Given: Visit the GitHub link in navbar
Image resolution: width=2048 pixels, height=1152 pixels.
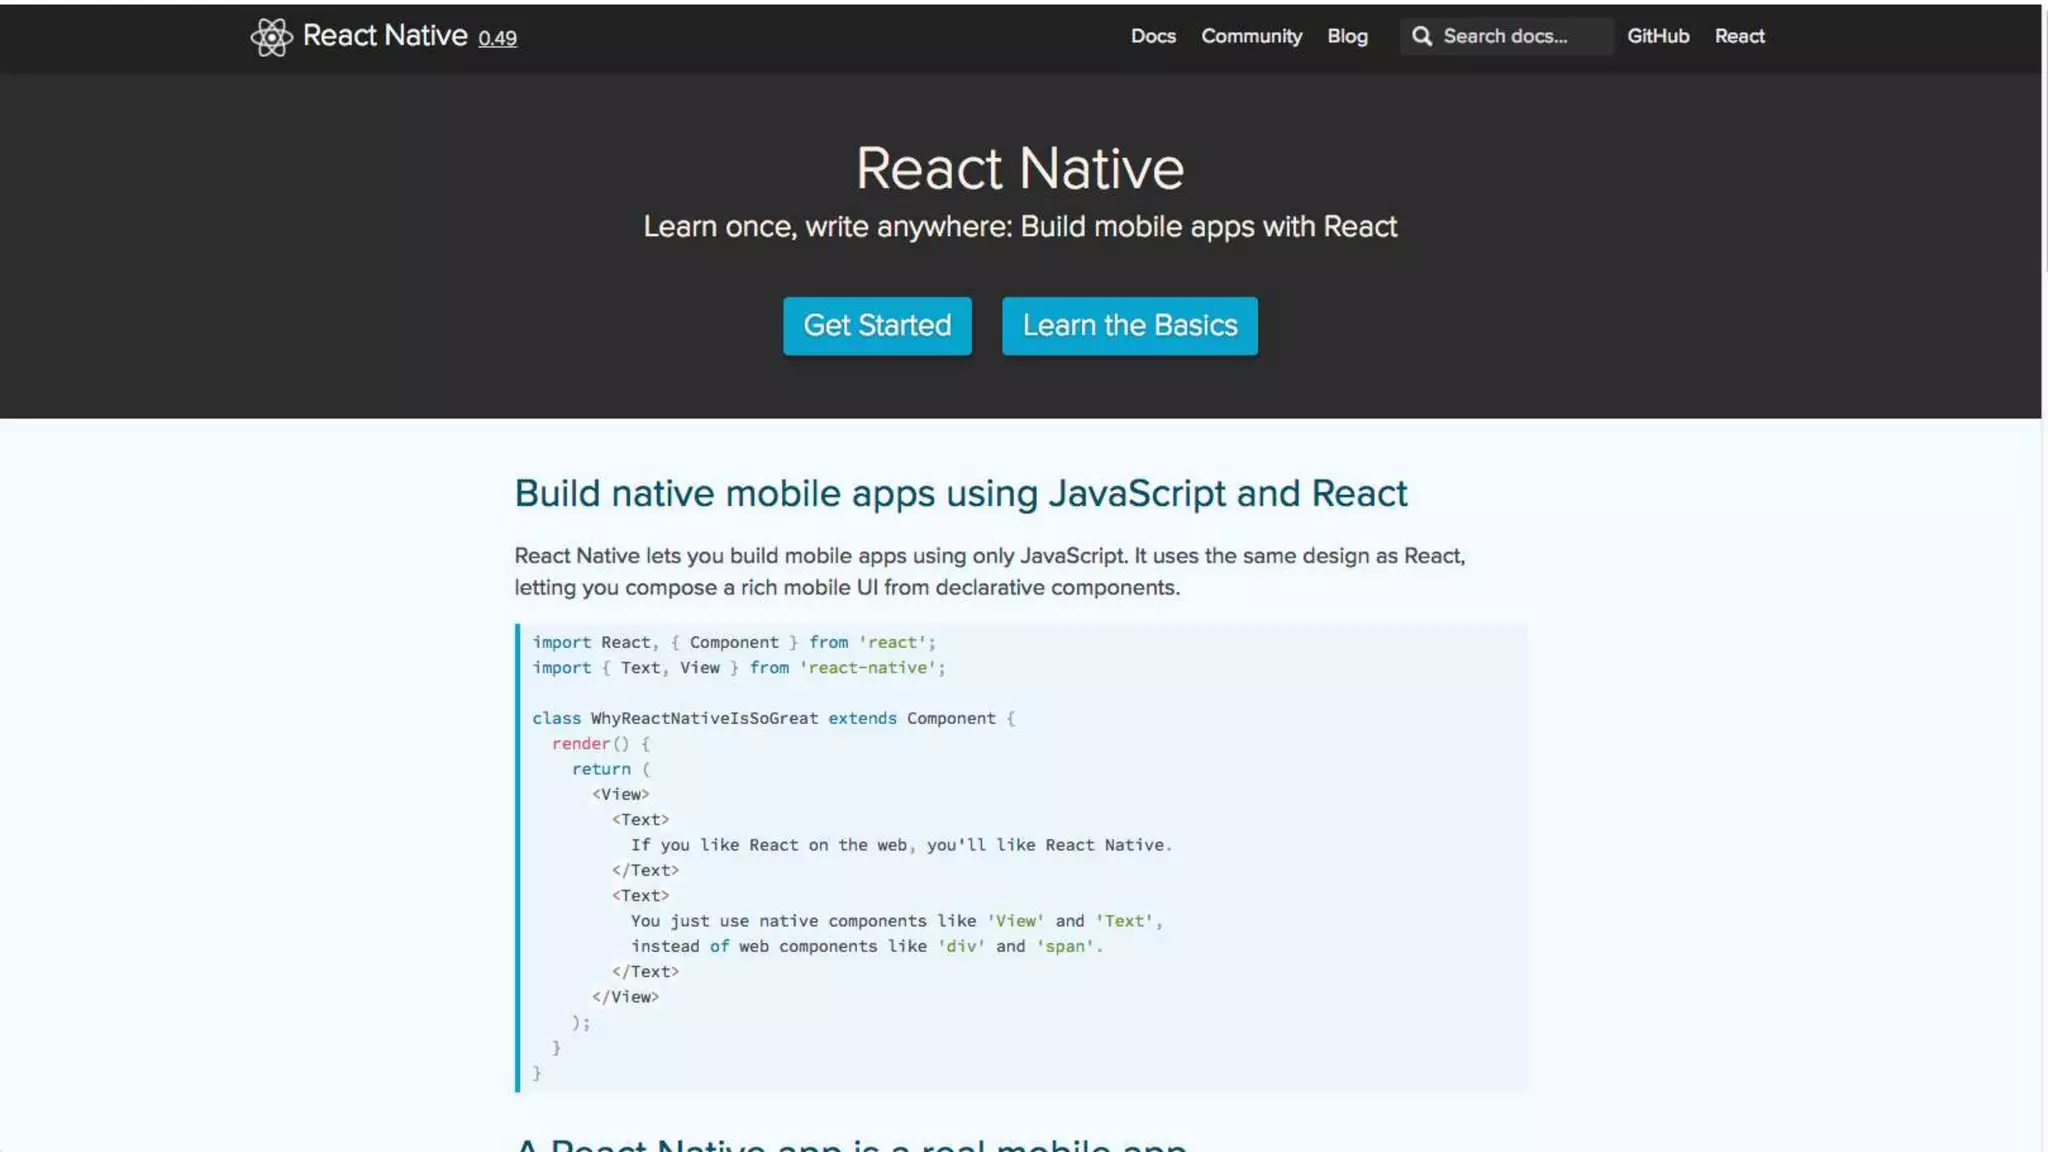Looking at the screenshot, I should [1658, 36].
